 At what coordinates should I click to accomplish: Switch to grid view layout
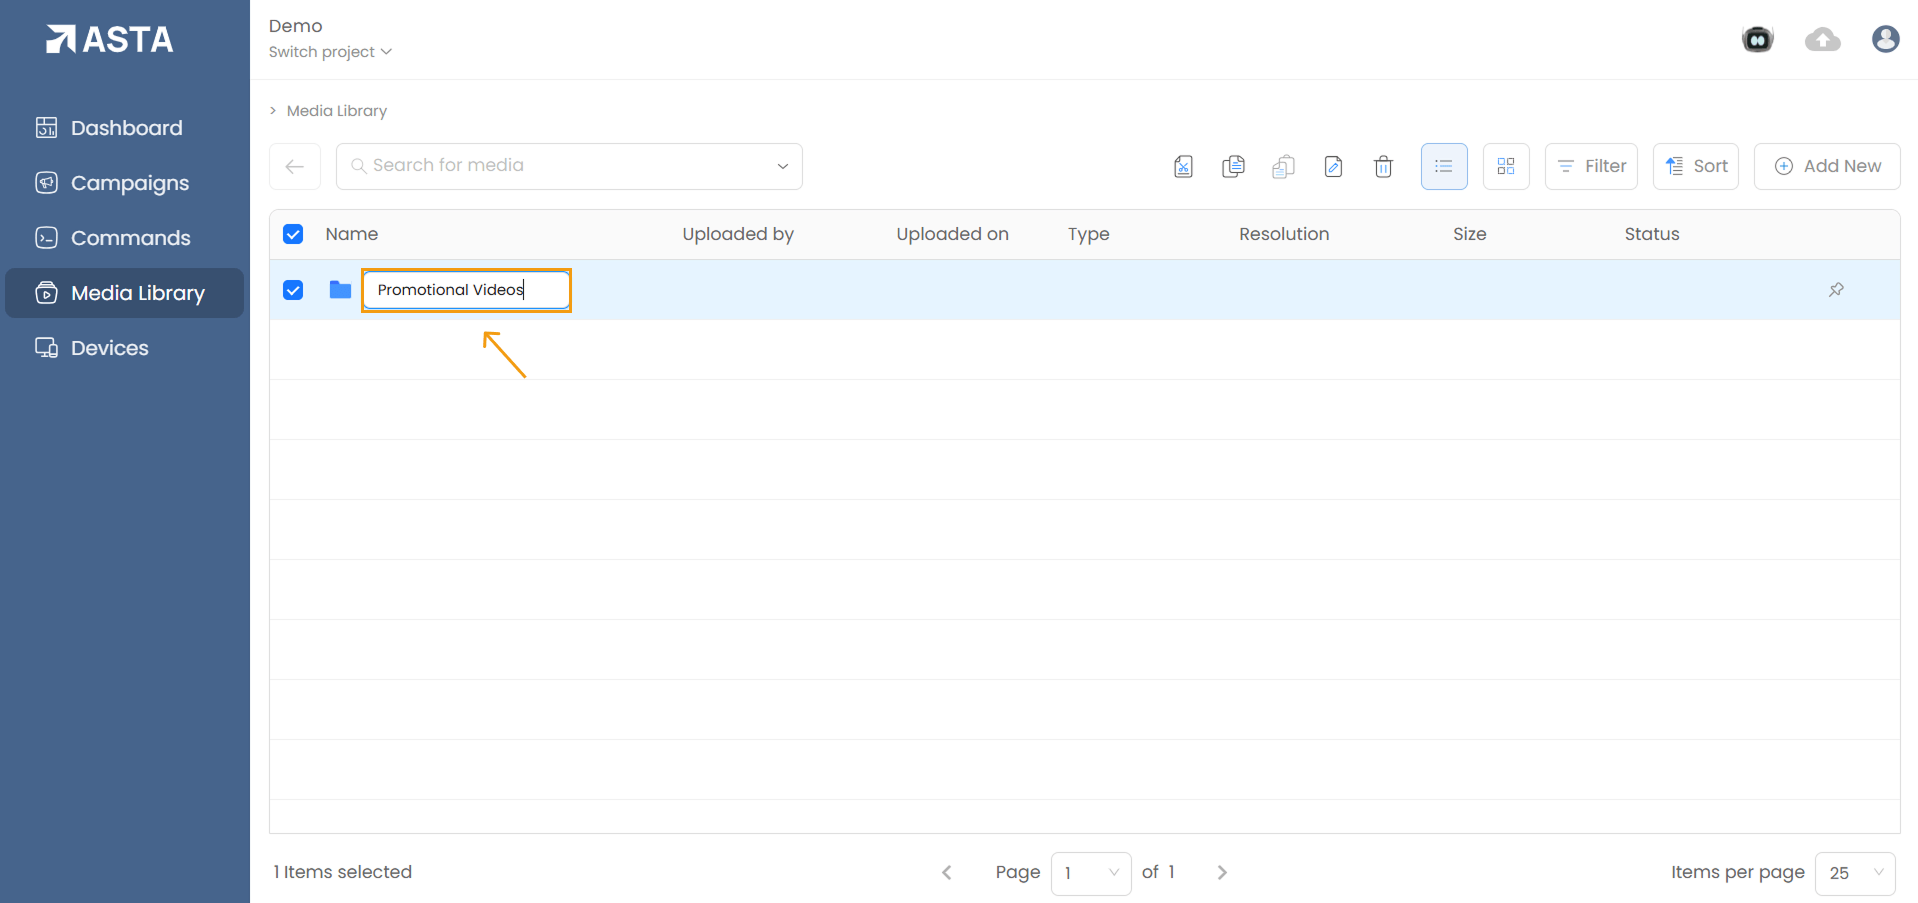[1506, 167]
